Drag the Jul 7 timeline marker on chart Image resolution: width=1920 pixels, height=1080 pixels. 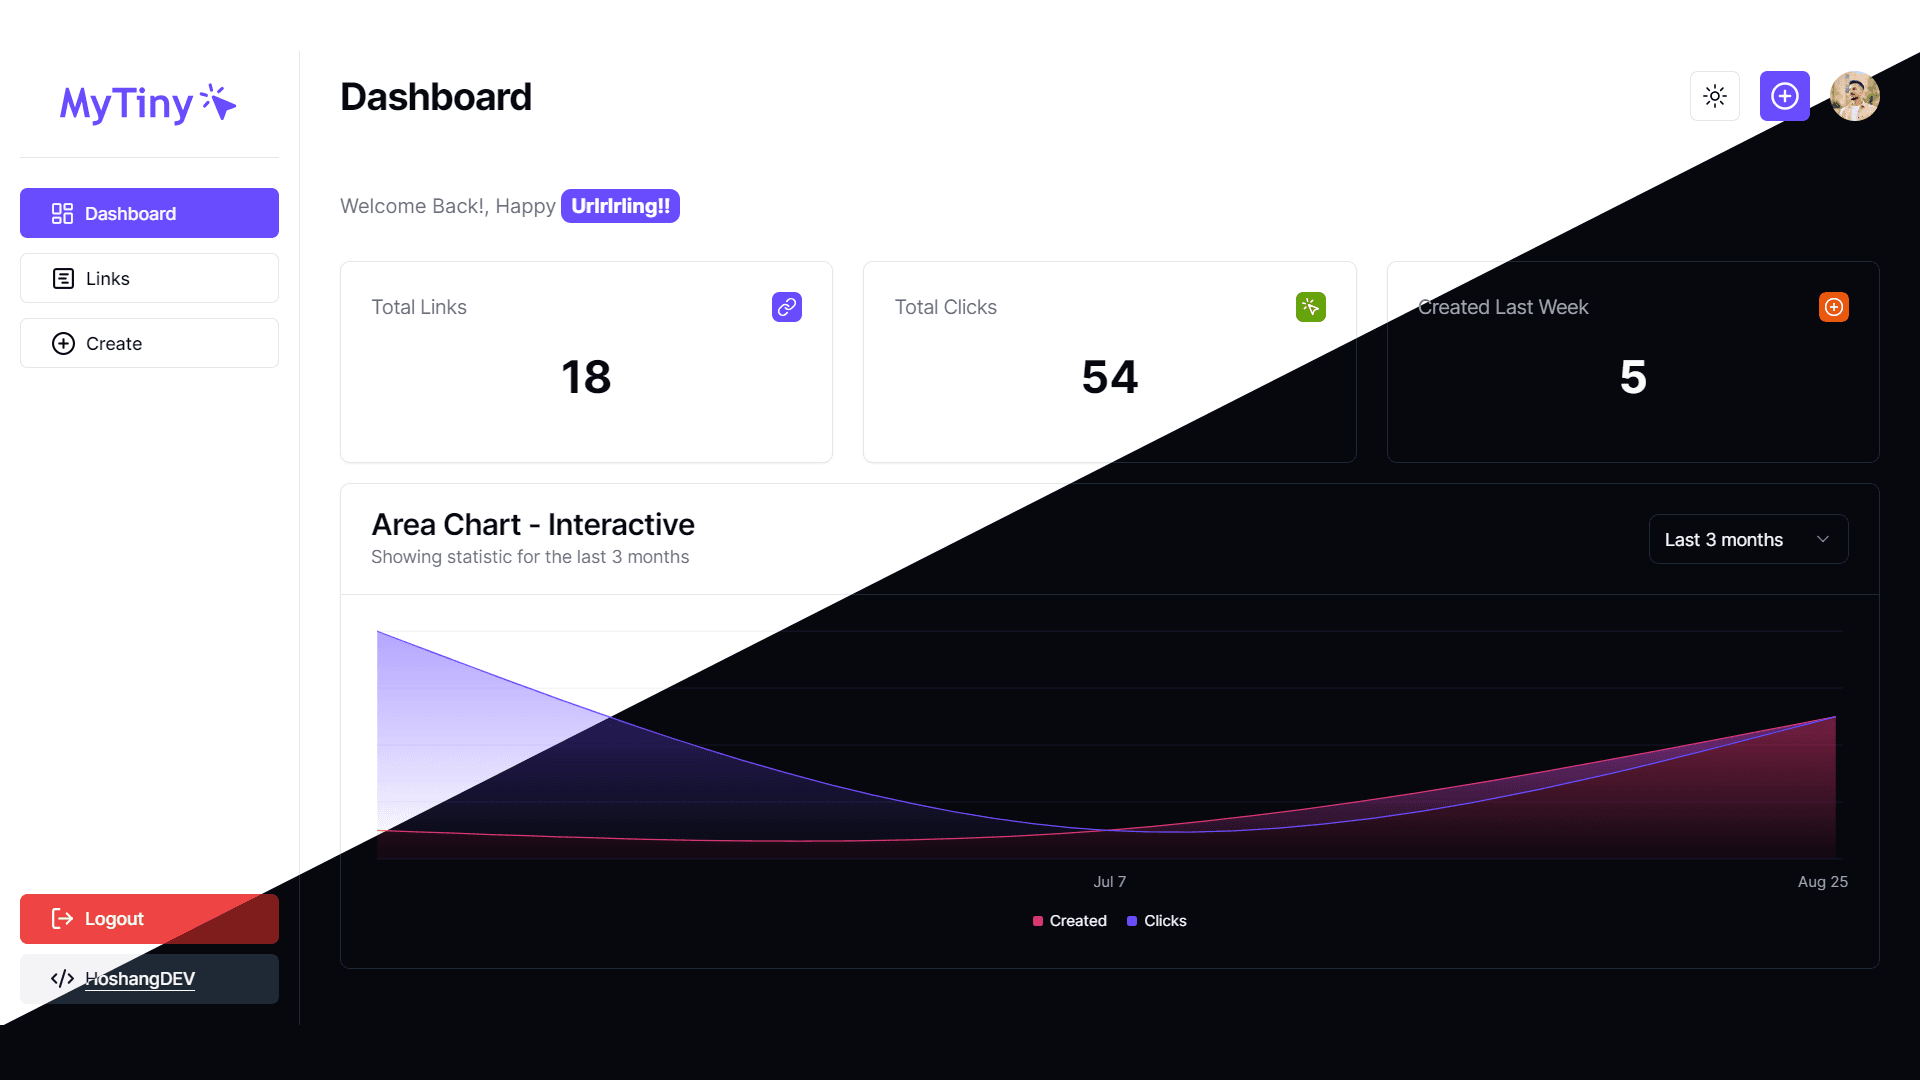1108,881
